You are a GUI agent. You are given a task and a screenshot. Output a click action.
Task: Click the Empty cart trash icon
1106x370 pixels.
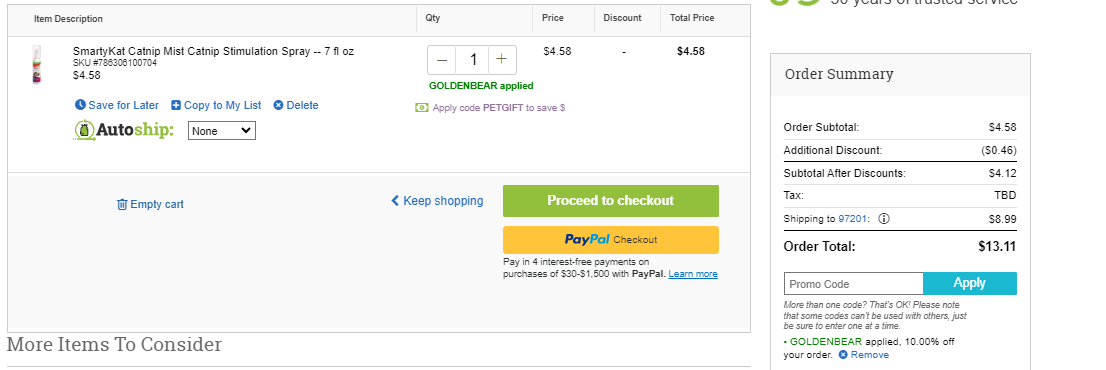[x=122, y=204]
